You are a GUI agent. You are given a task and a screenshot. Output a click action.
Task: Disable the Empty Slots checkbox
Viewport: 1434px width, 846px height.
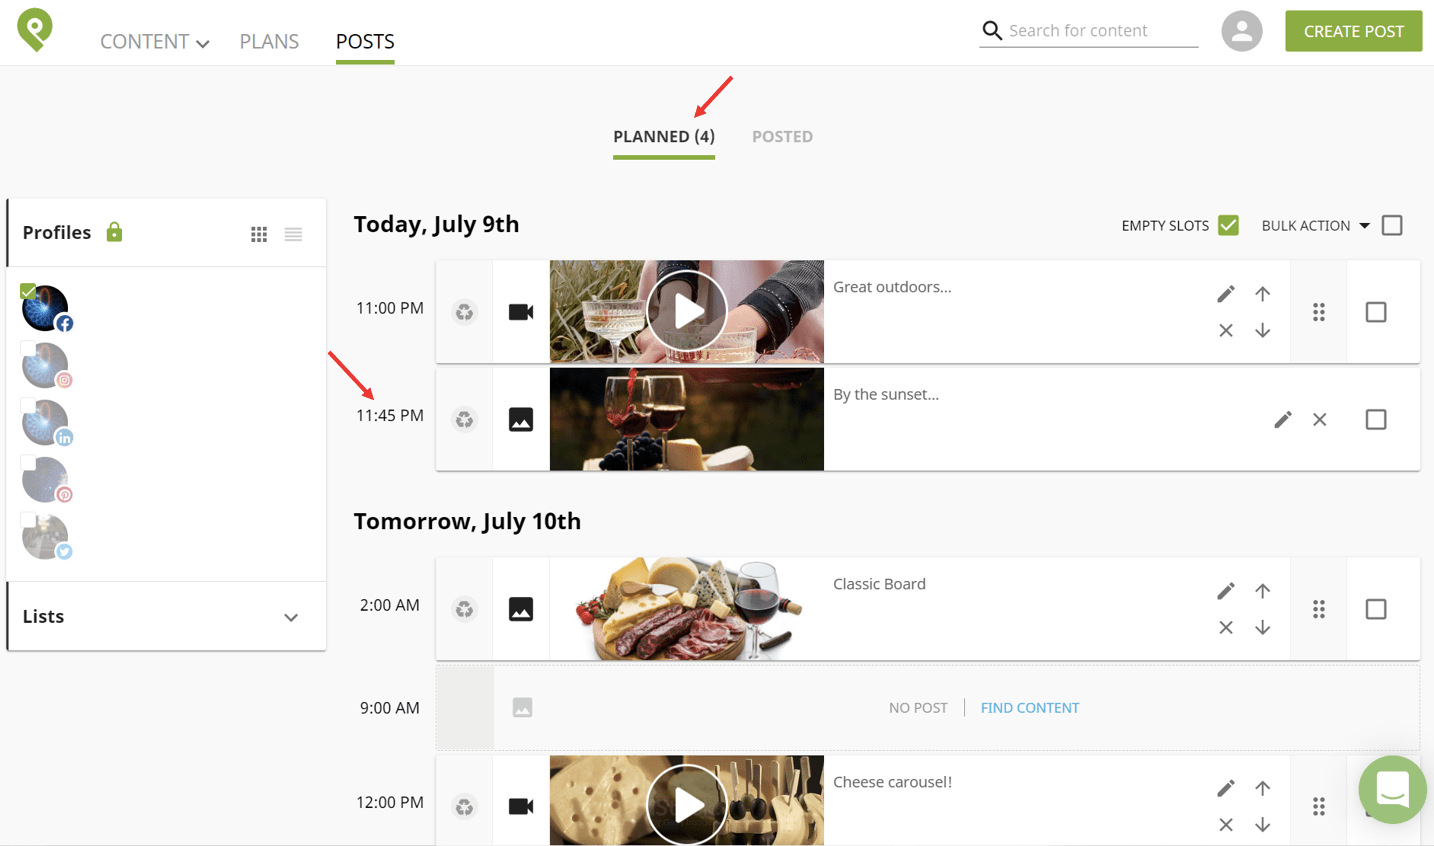pos(1228,225)
